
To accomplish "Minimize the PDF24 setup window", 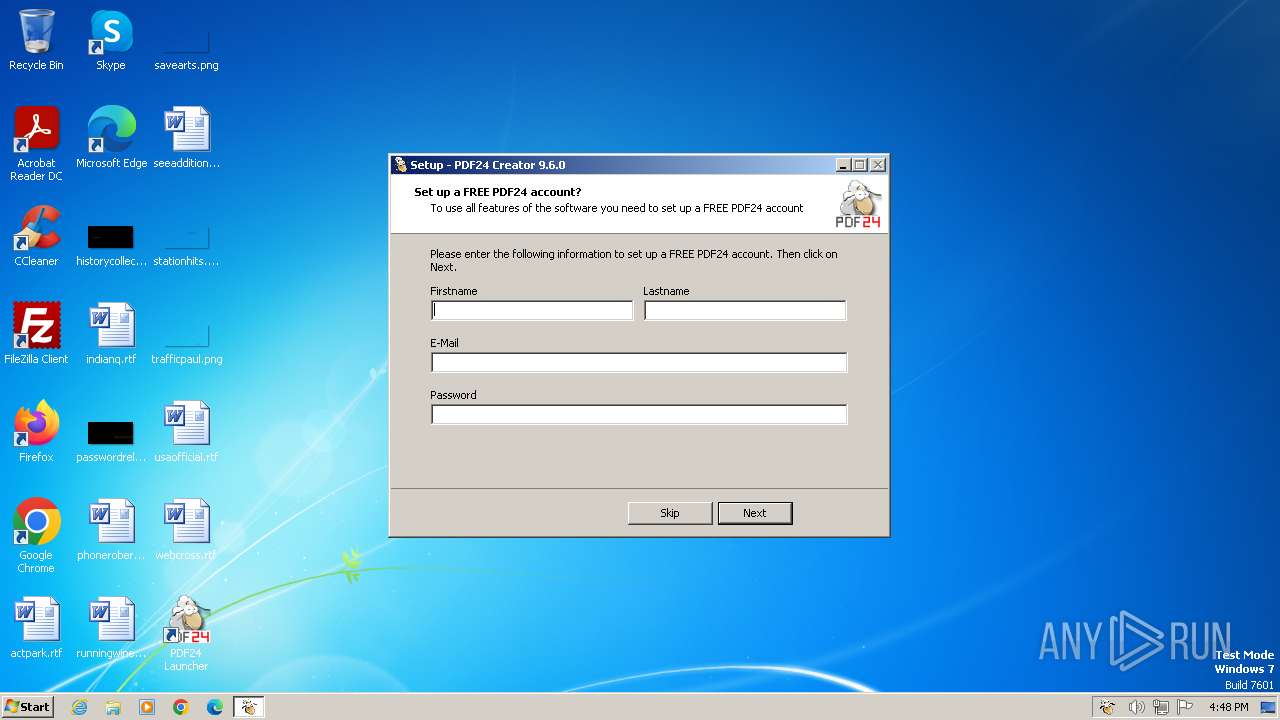I will (843, 165).
